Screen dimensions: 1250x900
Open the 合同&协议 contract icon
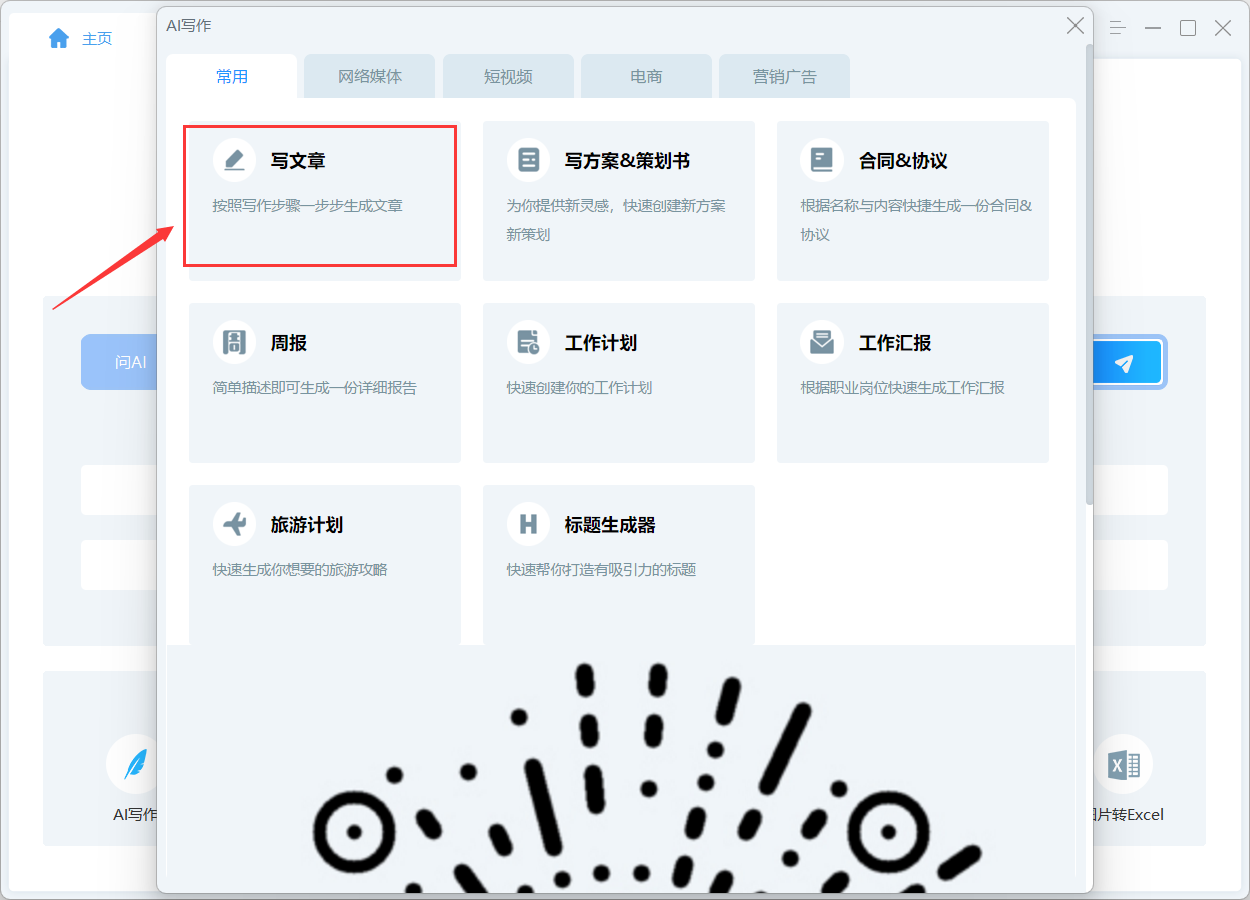(822, 159)
